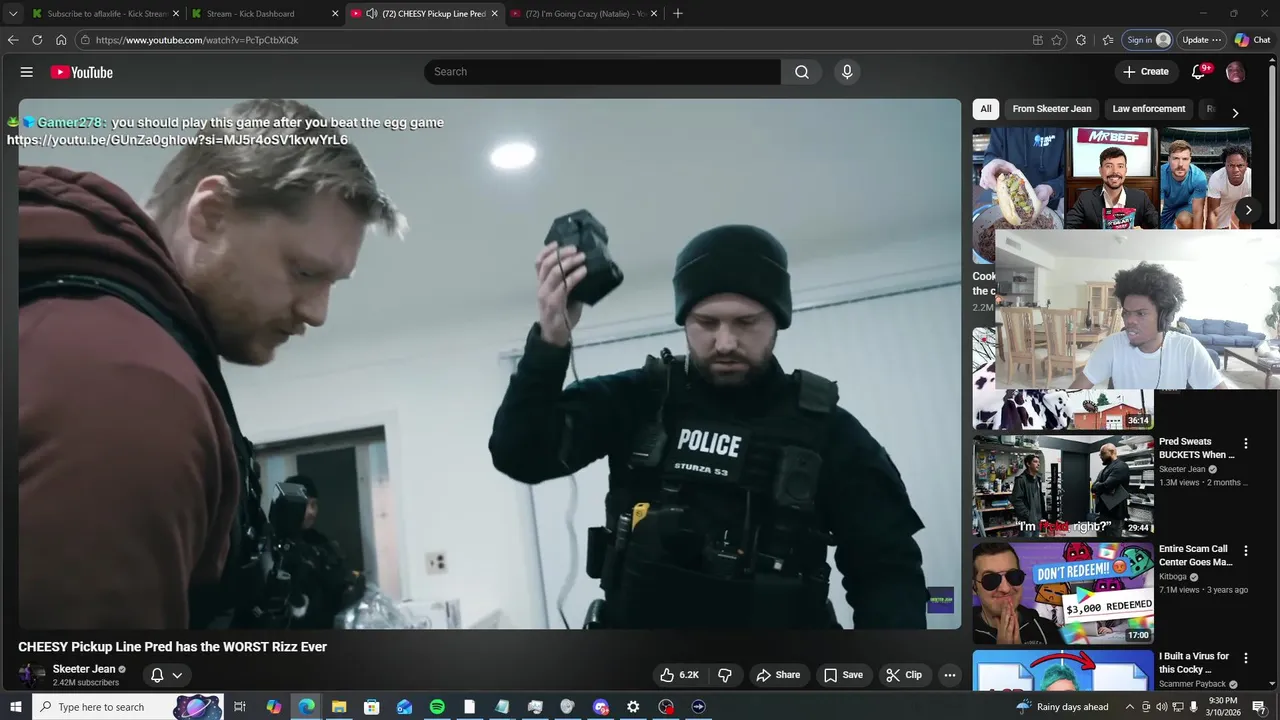
Task: Open Spotify from the taskbar
Action: (x=437, y=707)
